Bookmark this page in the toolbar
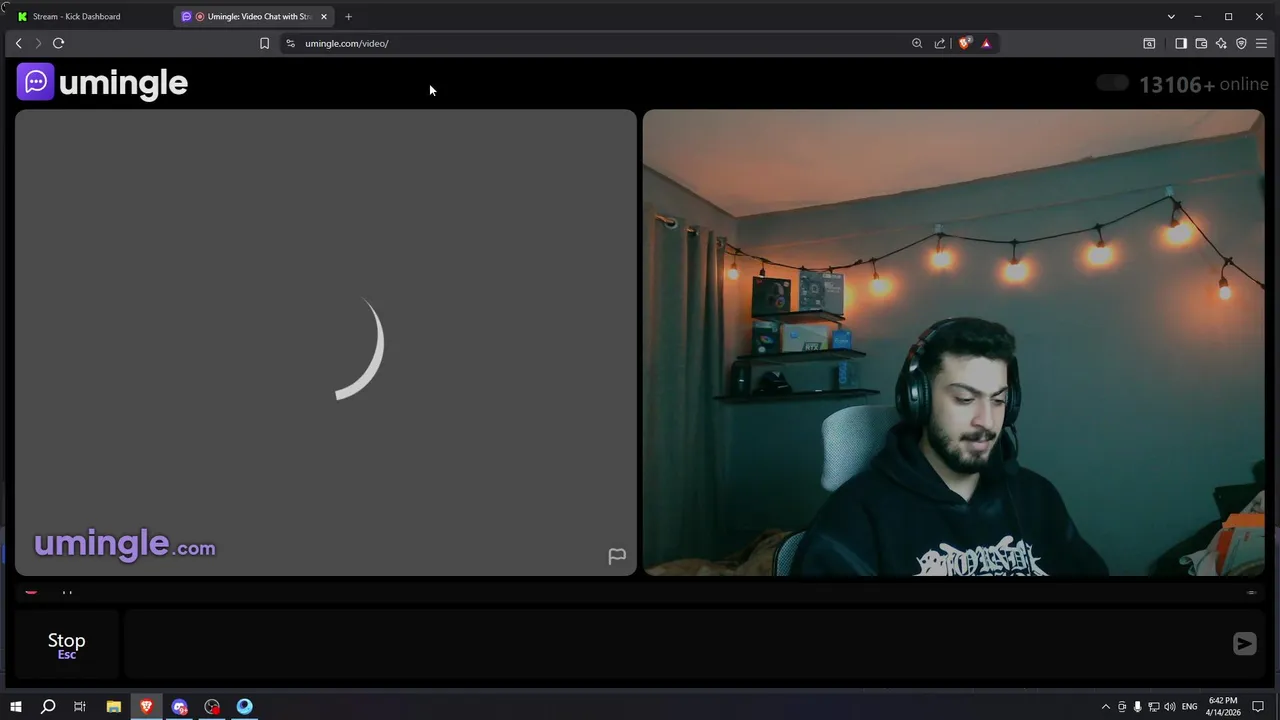The image size is (1280, 720). 264,43
